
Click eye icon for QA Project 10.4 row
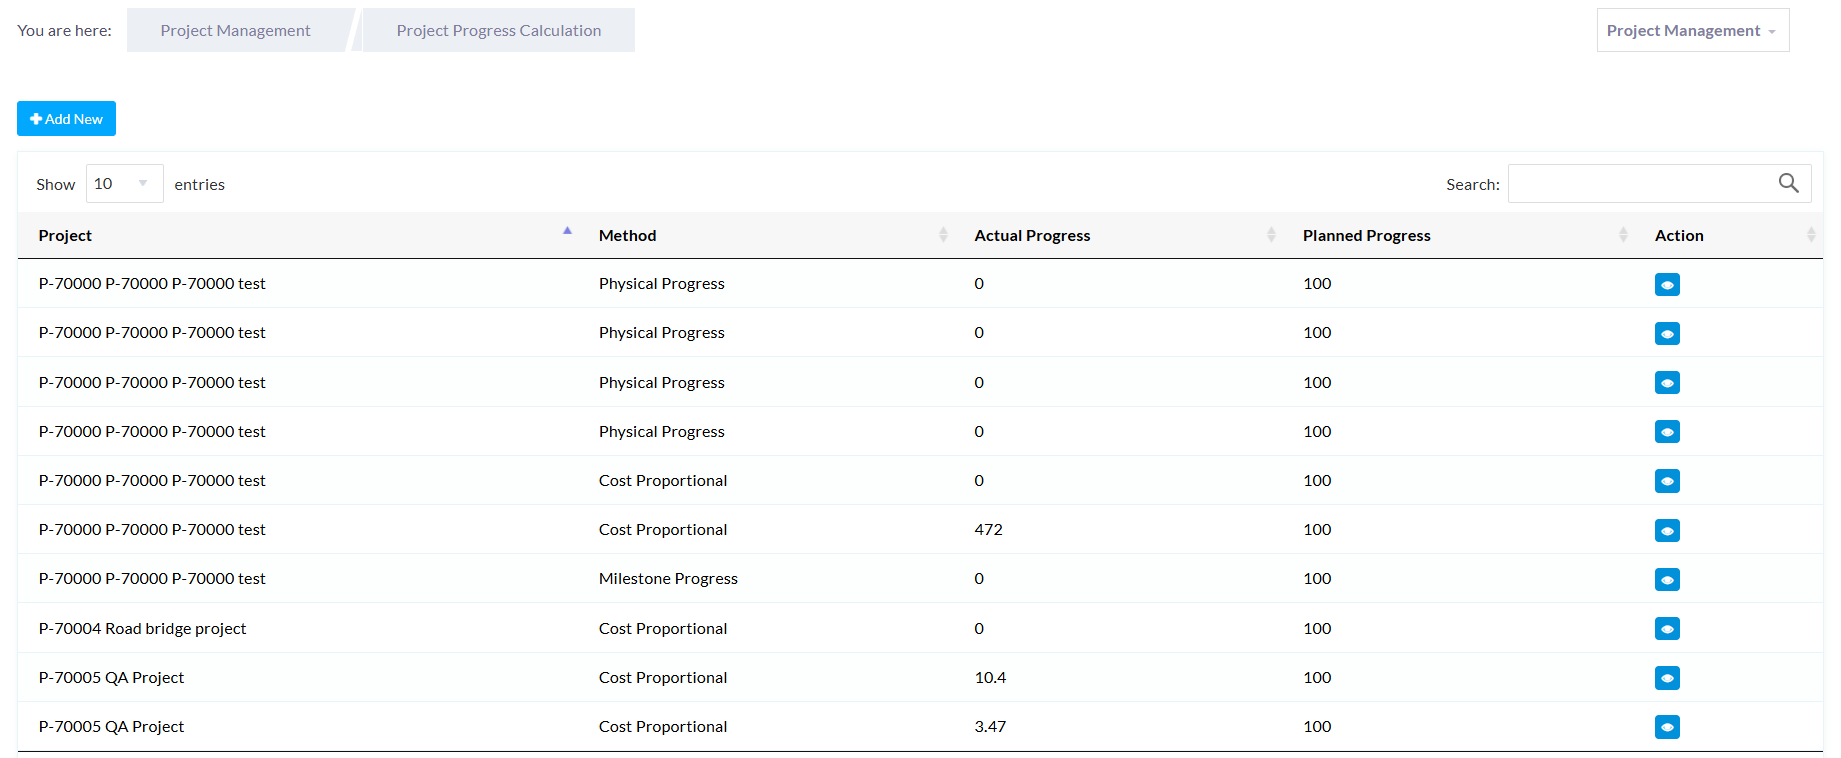[1667, 678]
